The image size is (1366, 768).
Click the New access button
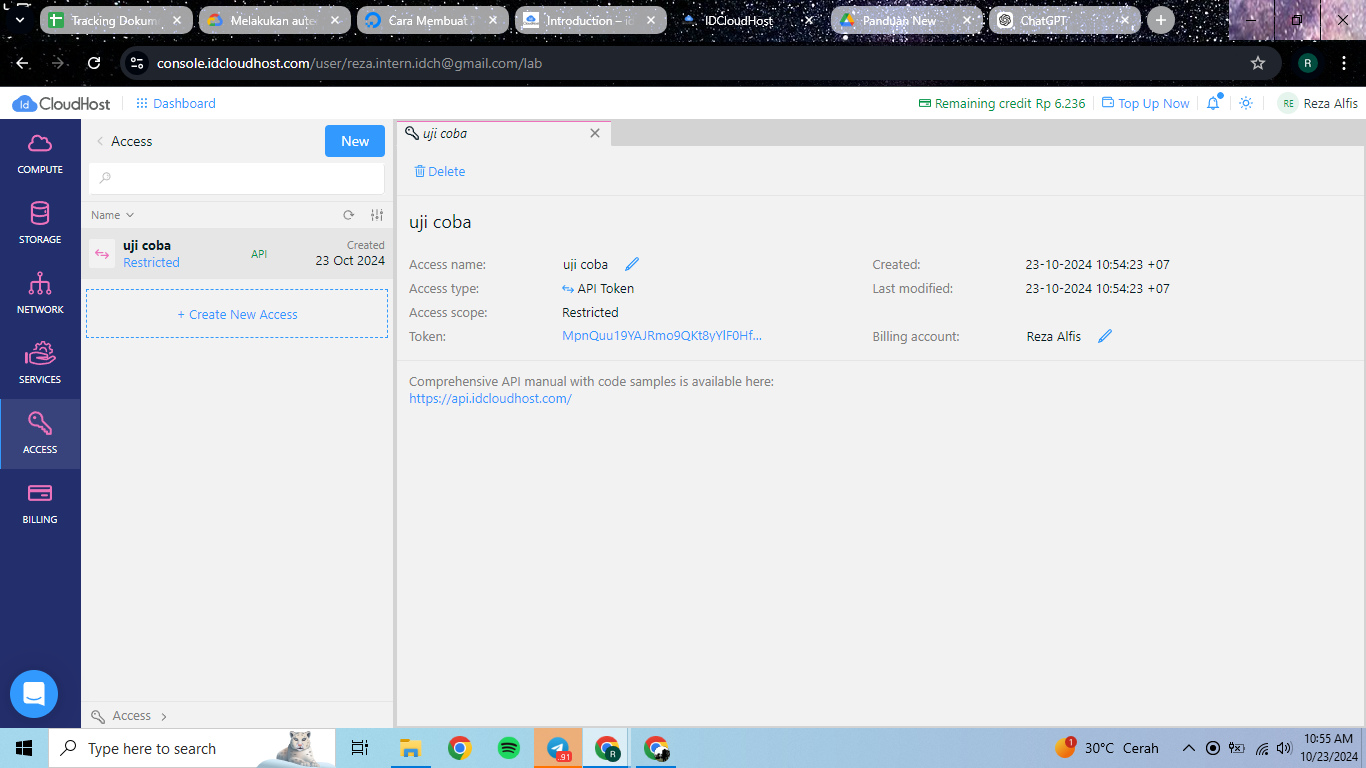click(x=355, y=141)
